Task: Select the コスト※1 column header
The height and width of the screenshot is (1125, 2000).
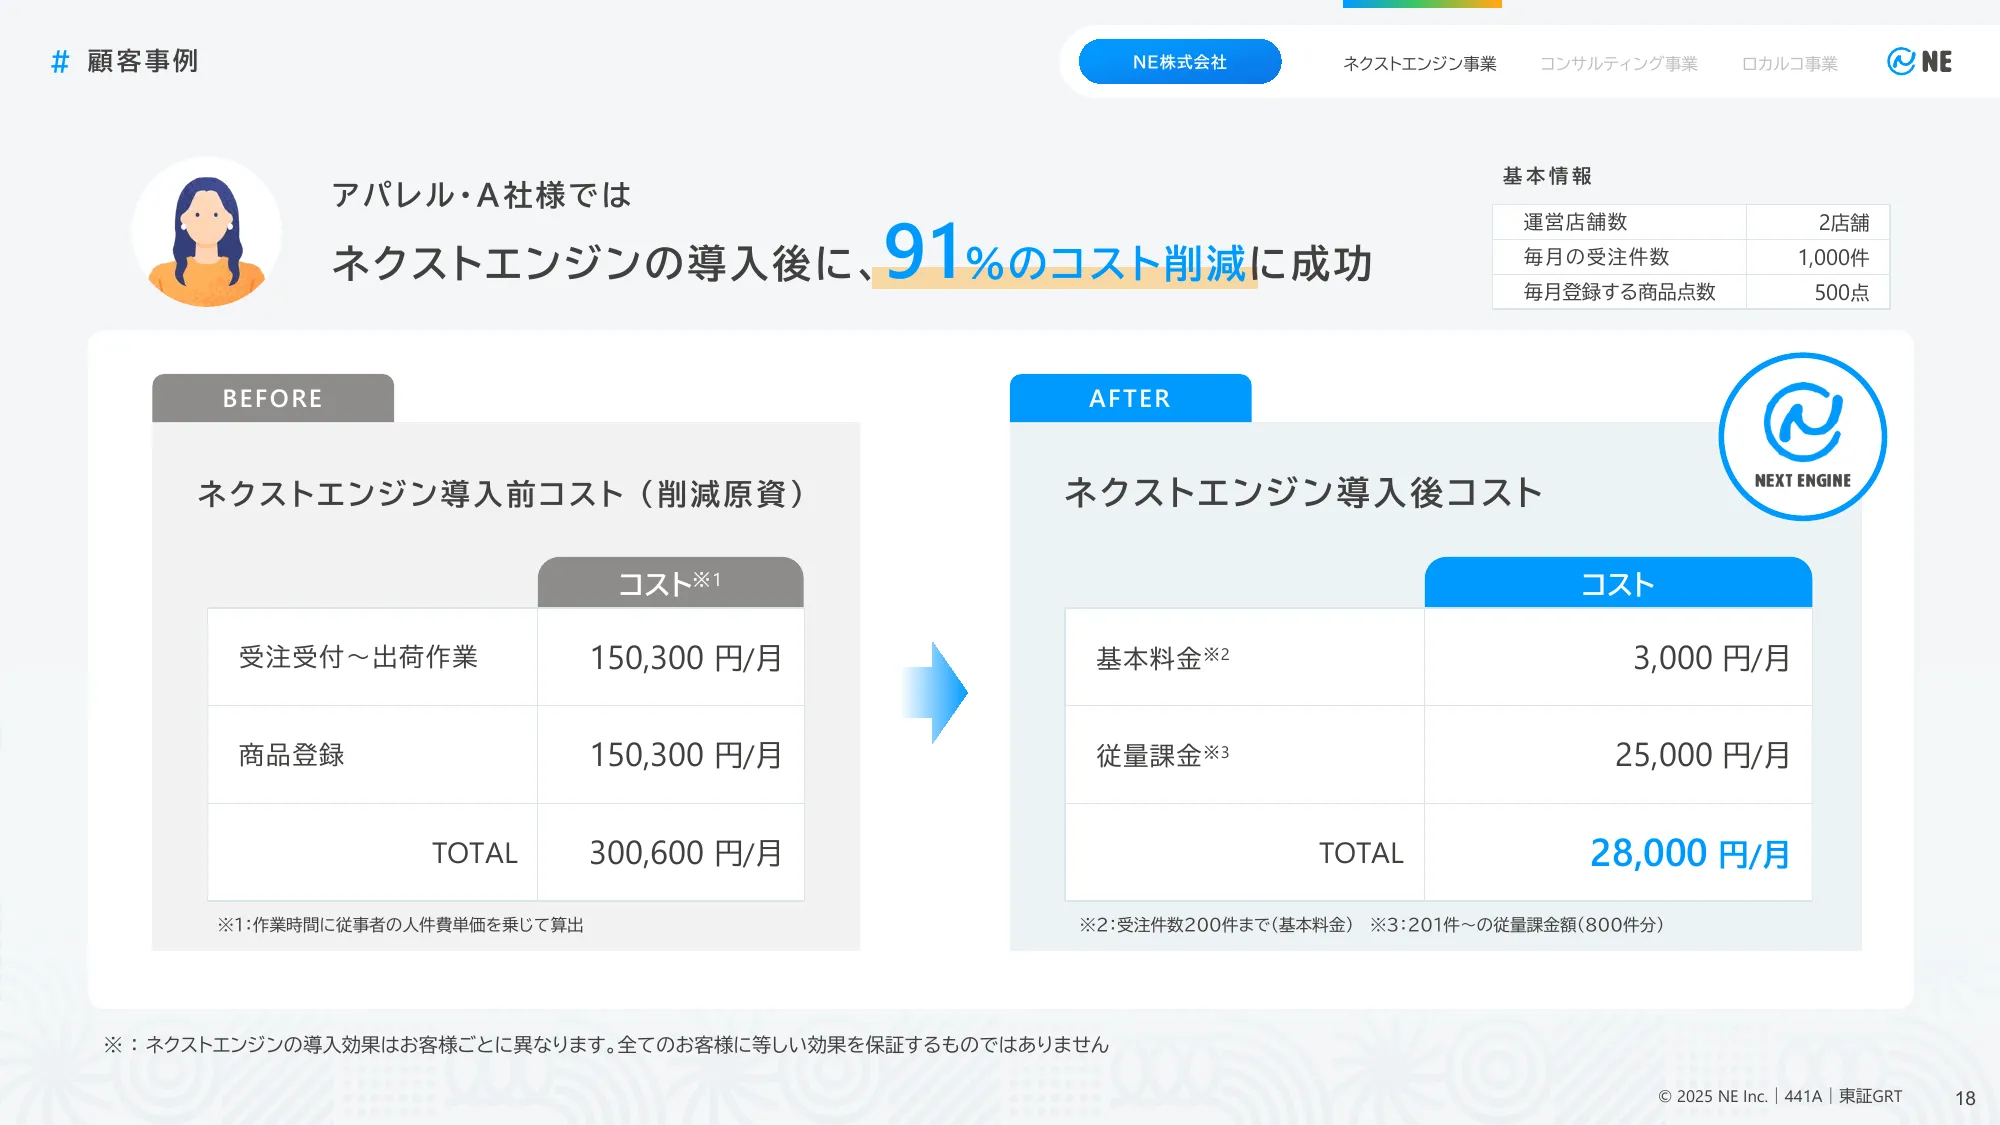Action: [670, 582]
